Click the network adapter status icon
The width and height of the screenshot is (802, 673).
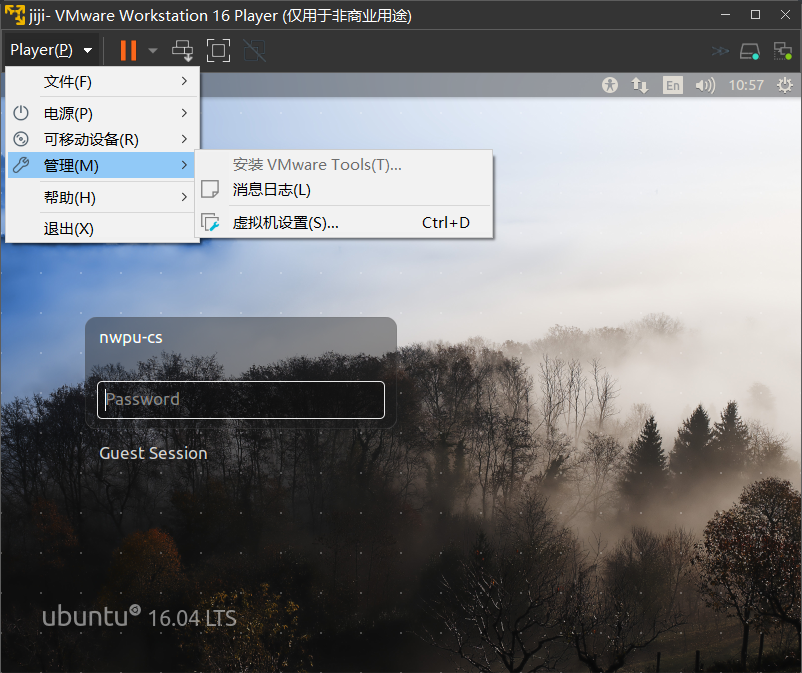[x=782, y=50]
